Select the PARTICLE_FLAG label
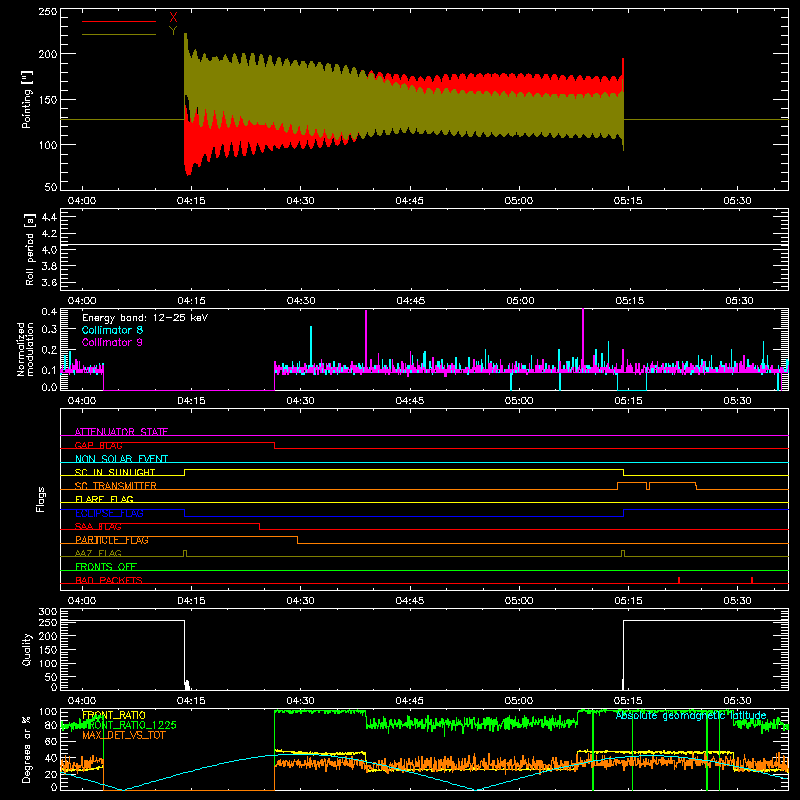The image size is (800, 800). pyautogui.click(x=112, y=540)
